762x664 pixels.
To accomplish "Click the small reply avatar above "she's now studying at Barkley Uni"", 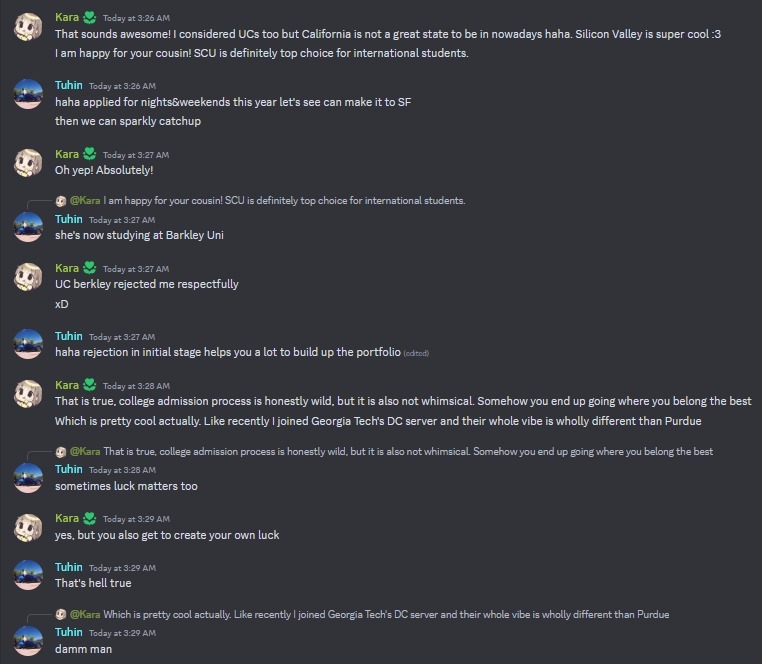I will click(x=61, y=201).
